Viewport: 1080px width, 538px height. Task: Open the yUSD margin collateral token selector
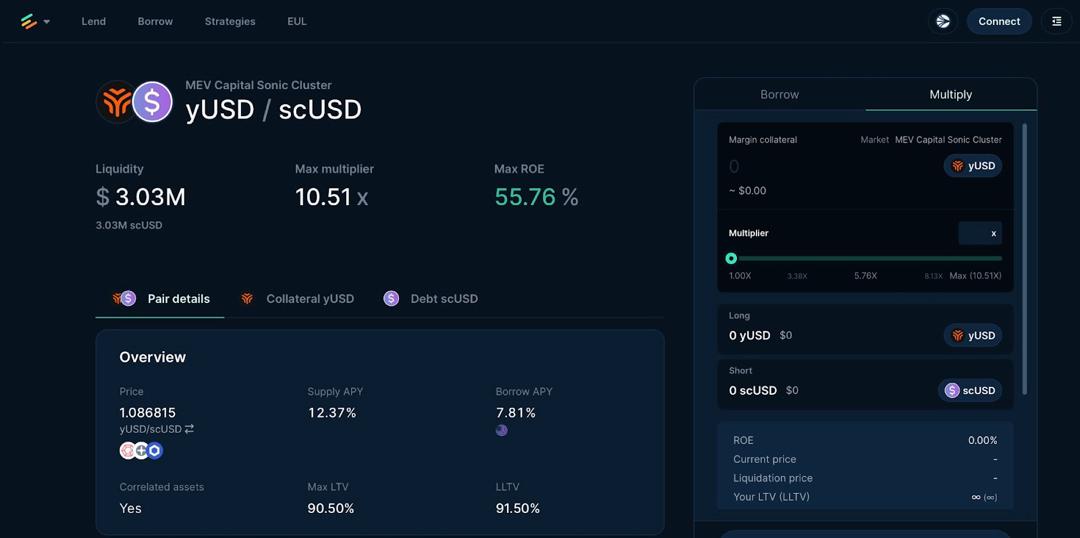973,166
